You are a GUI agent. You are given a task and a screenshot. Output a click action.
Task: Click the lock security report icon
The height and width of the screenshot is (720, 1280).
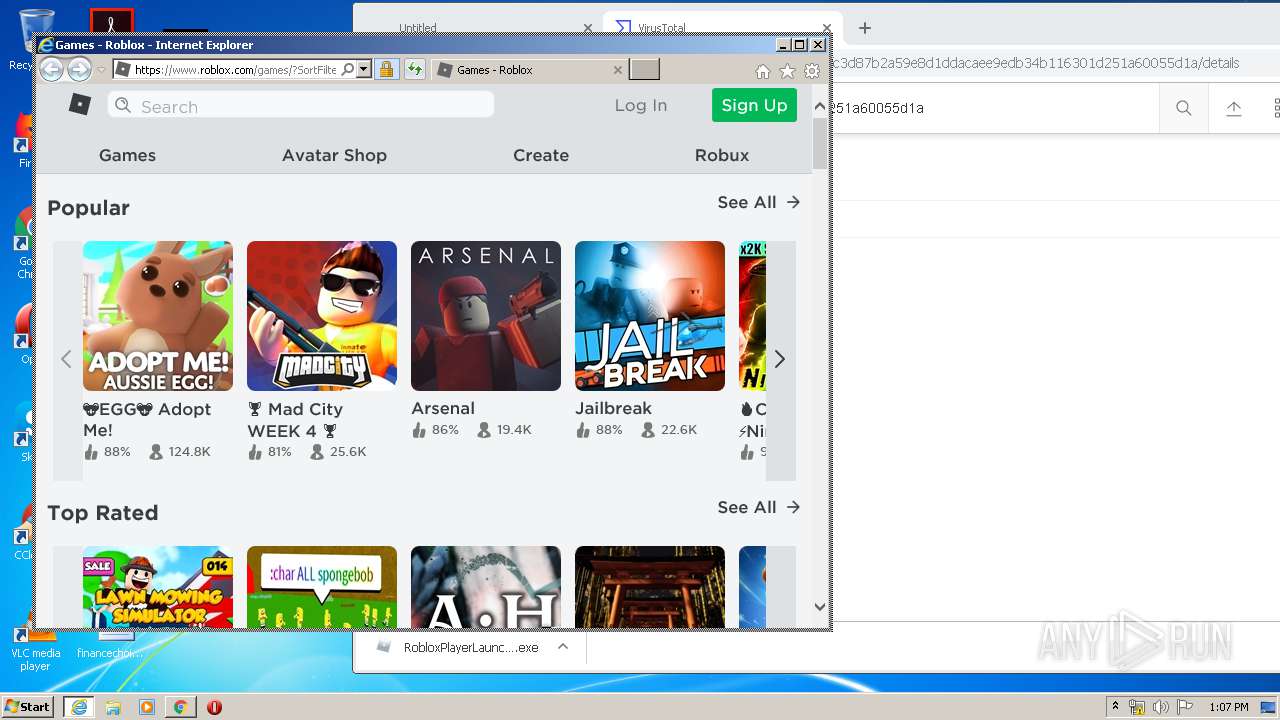pyautogui.click(x=386, y=70)
